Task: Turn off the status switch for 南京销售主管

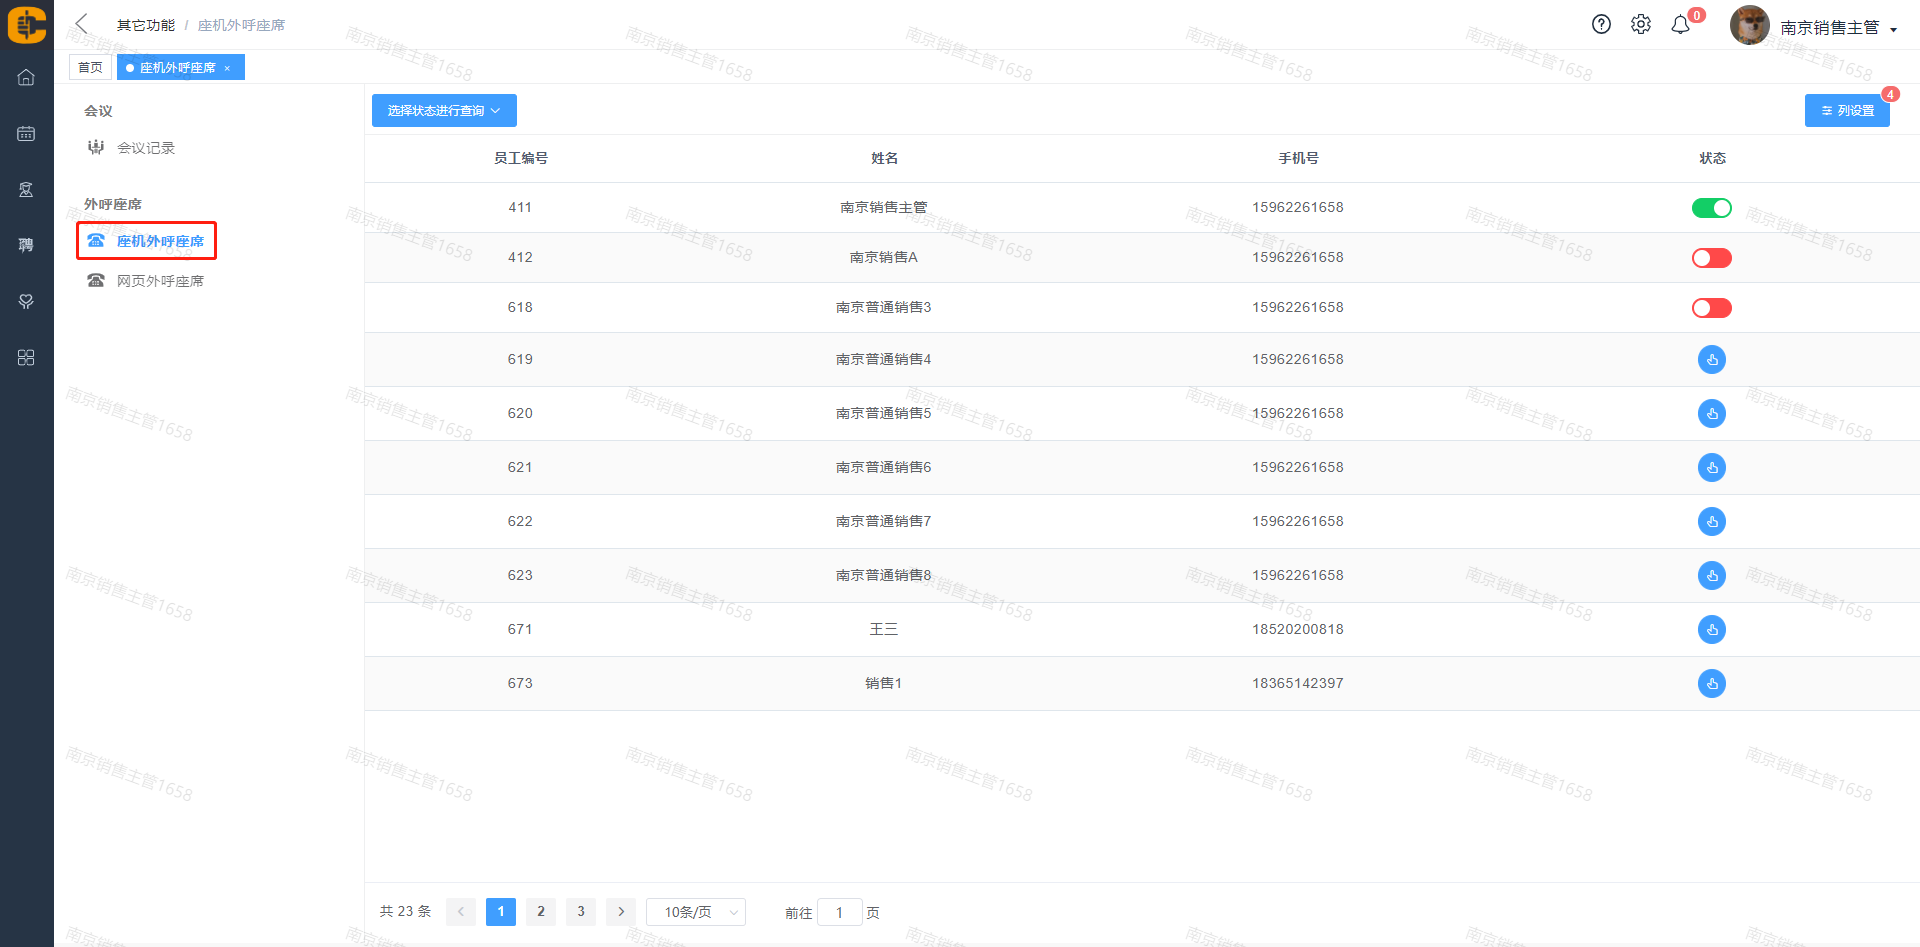Action: point(1711,208)
